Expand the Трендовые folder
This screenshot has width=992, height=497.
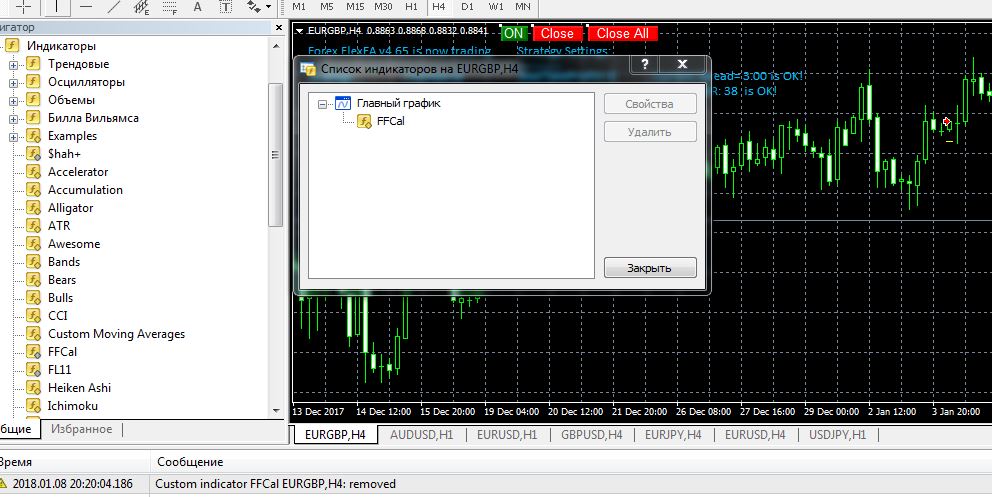13,64
